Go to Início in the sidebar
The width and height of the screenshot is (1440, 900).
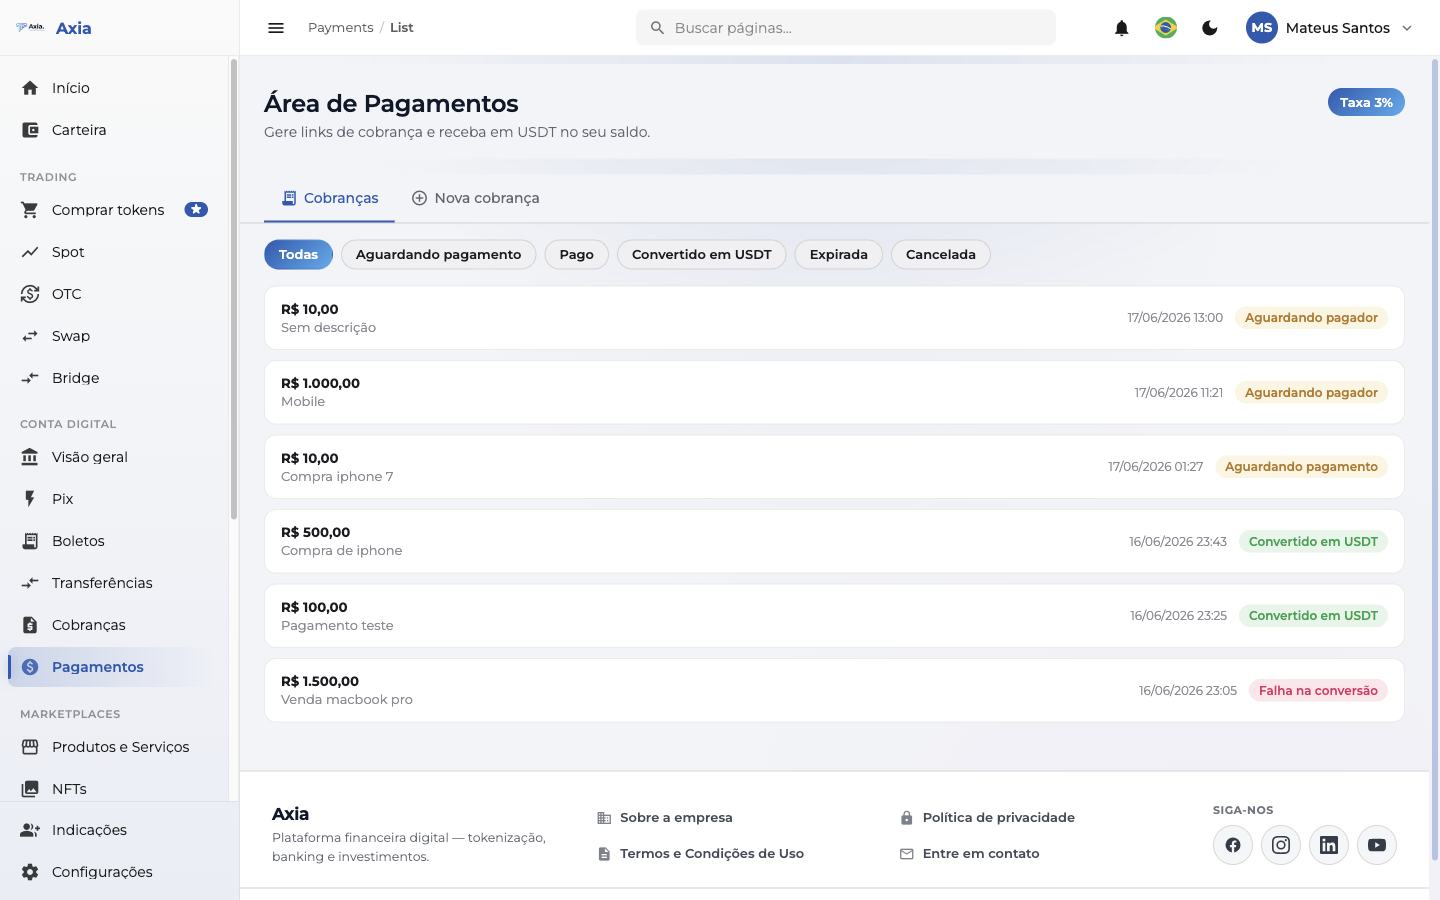(114, 88)
